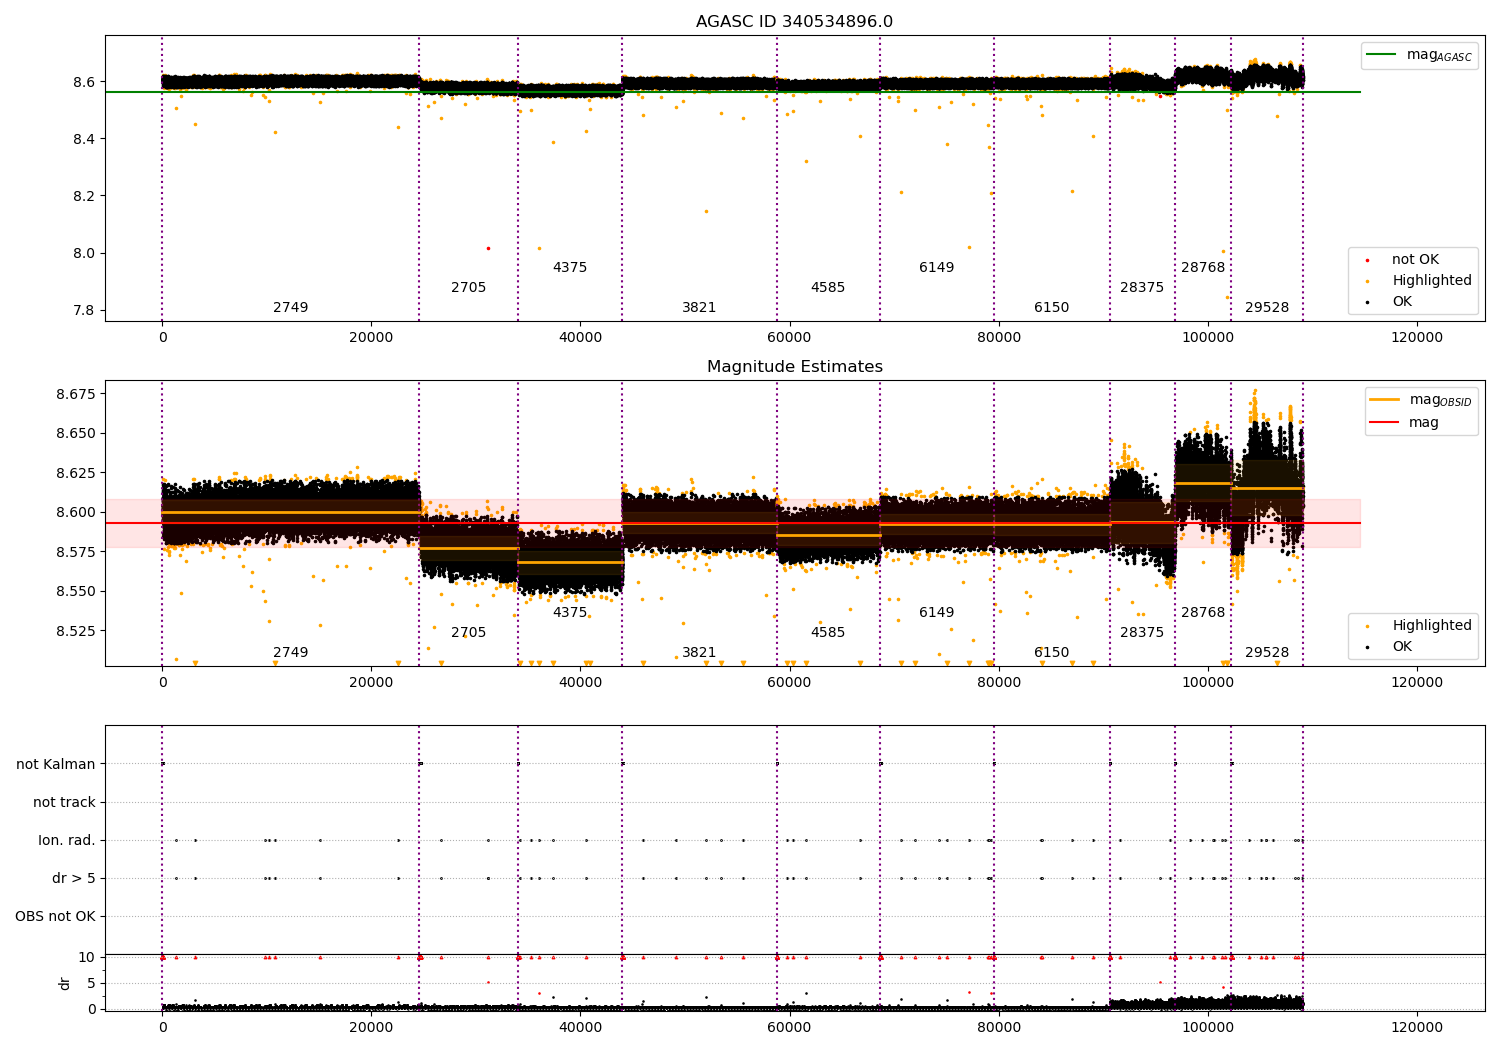Click obsid label 2705 in Magnitude Estimates panel
The image size is (1500, 1050).
tap(468, 633)
